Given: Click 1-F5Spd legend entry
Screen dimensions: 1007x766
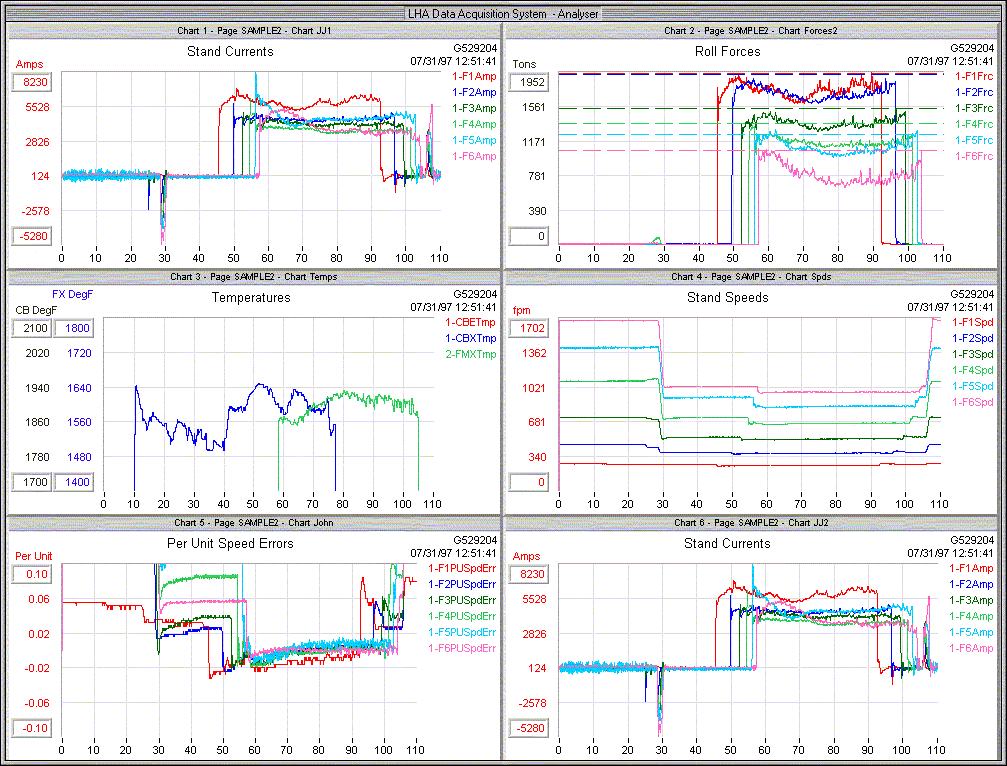Looking at the screenshot, I should 972,386.
